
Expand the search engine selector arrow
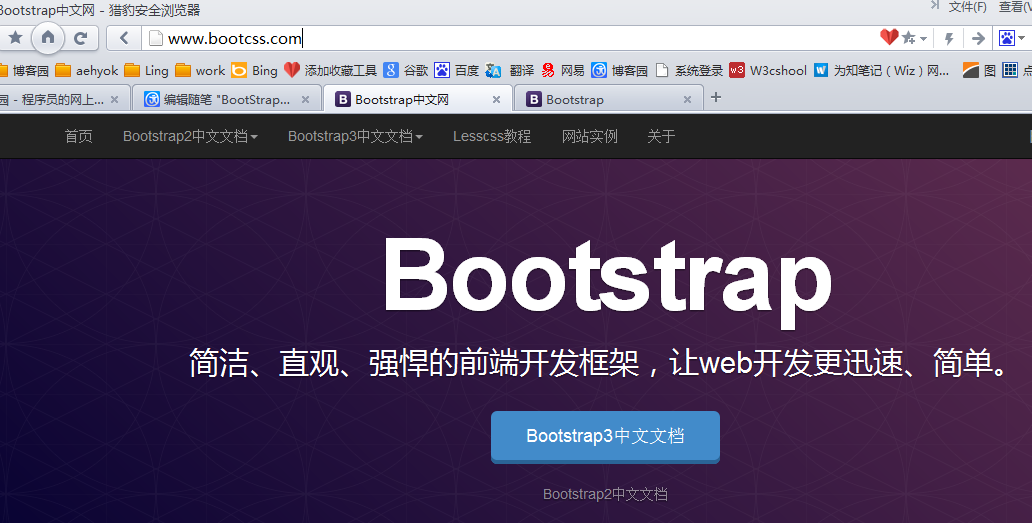pyautogui.click(x=1021, y=39)
